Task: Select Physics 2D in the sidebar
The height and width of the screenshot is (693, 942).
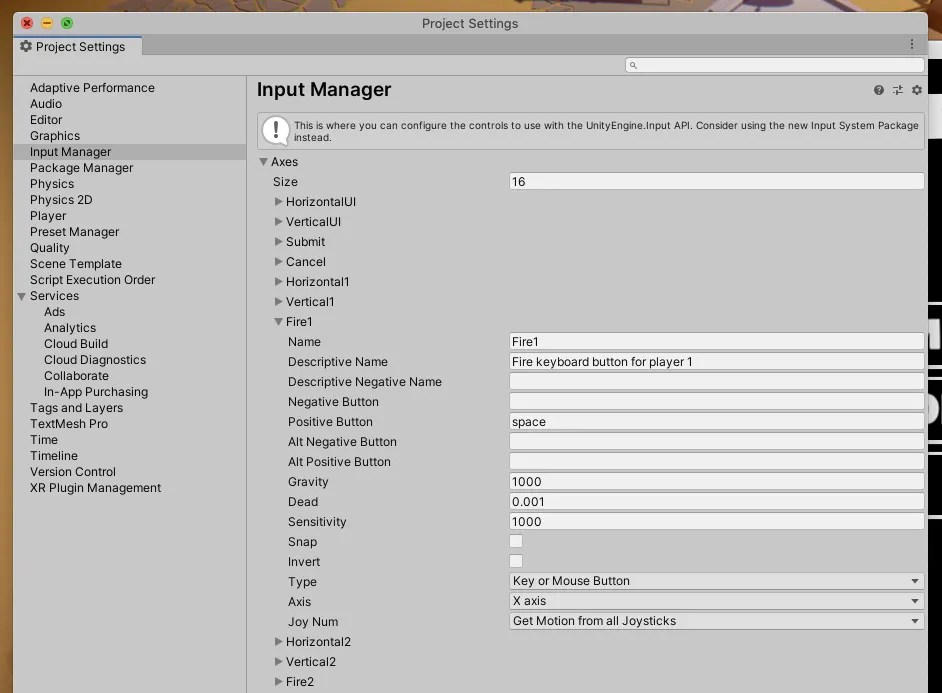Action: pos(61,199)
